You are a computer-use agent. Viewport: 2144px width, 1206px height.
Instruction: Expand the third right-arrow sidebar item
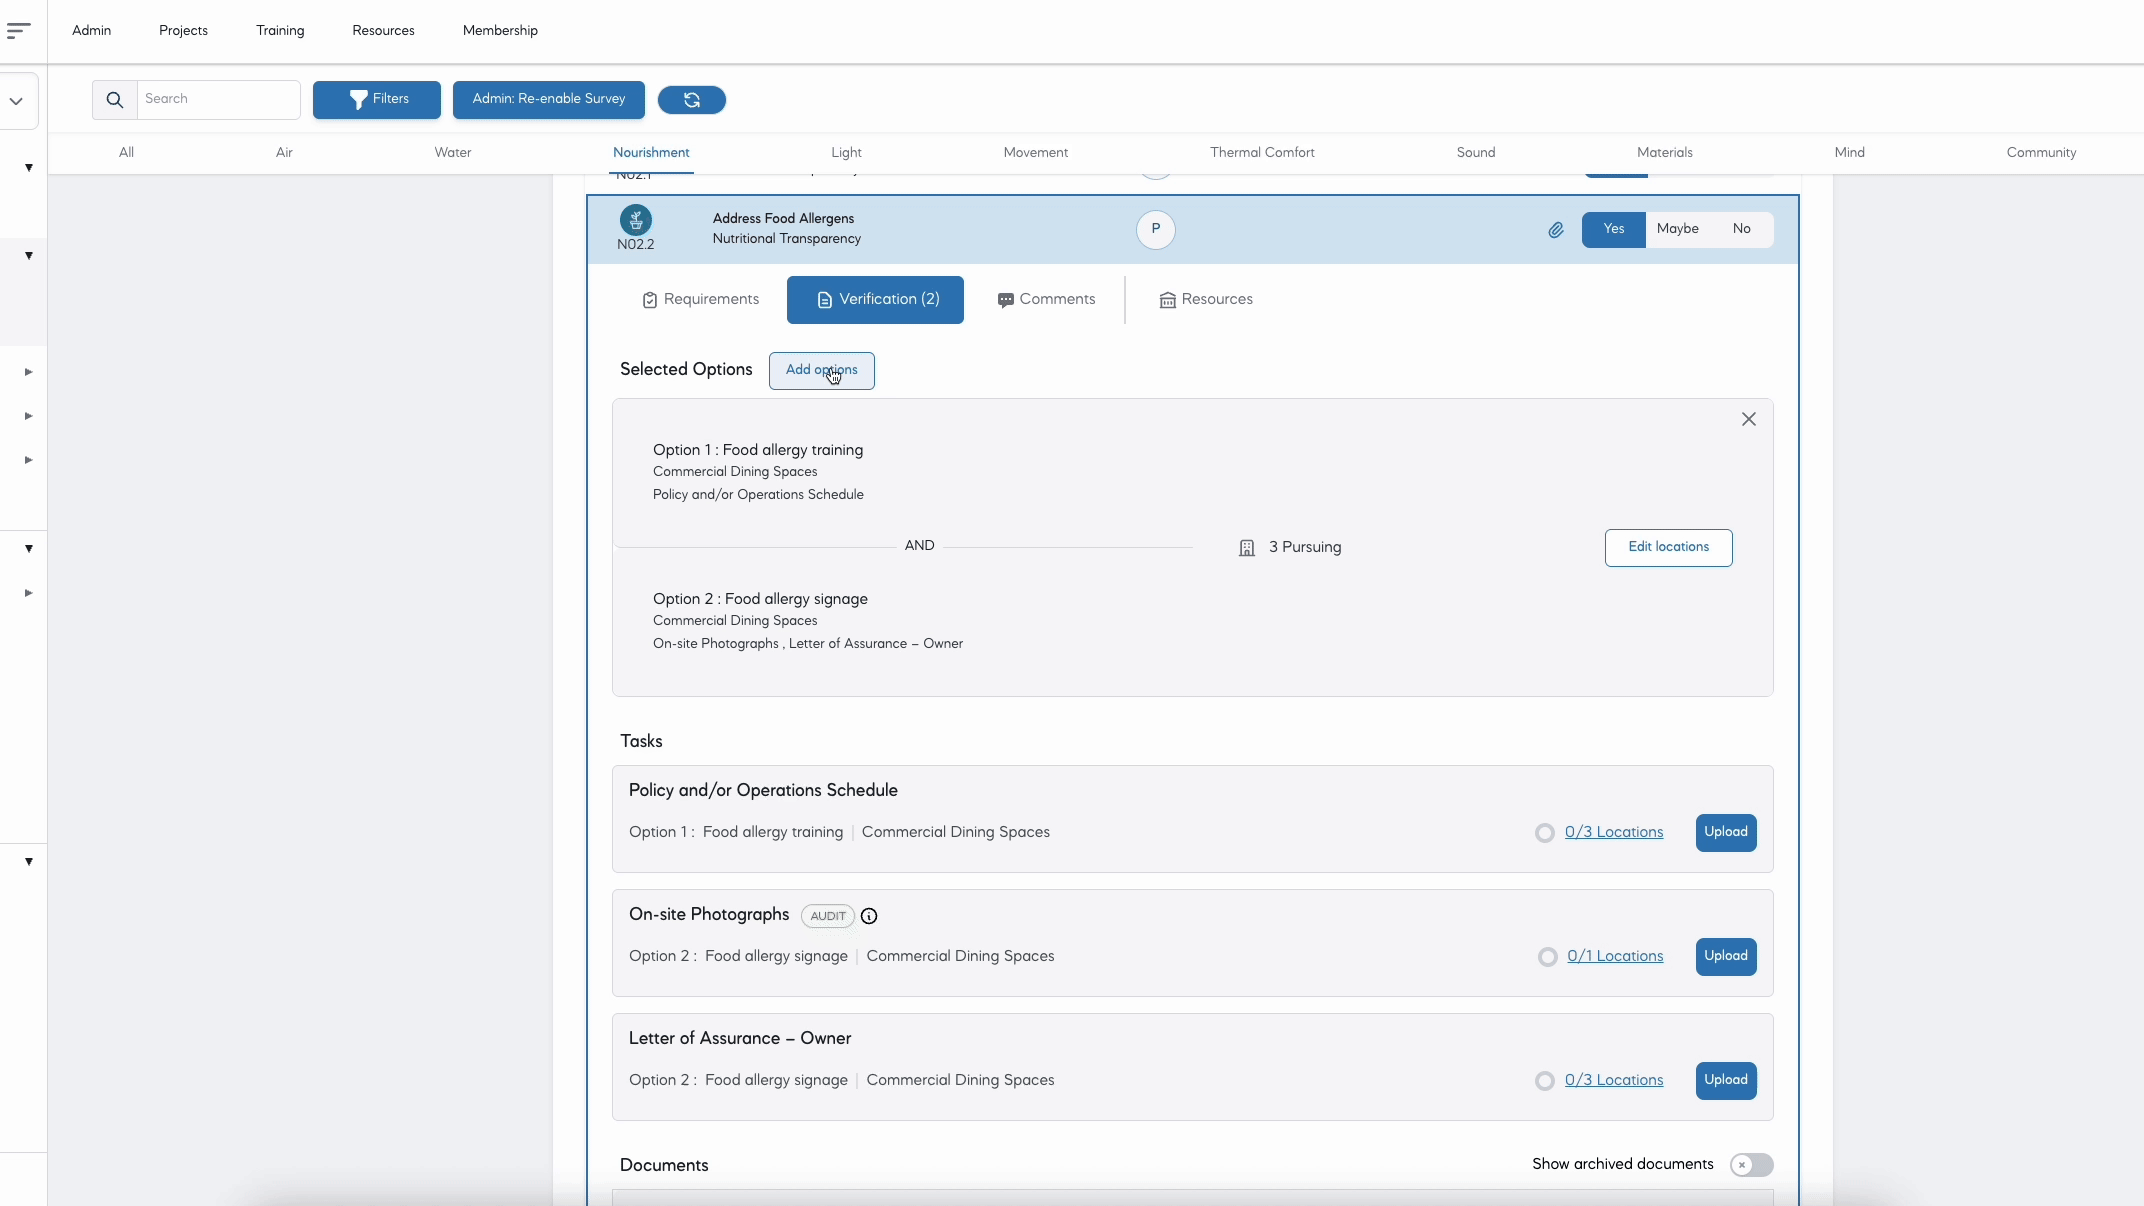[29, 460]
